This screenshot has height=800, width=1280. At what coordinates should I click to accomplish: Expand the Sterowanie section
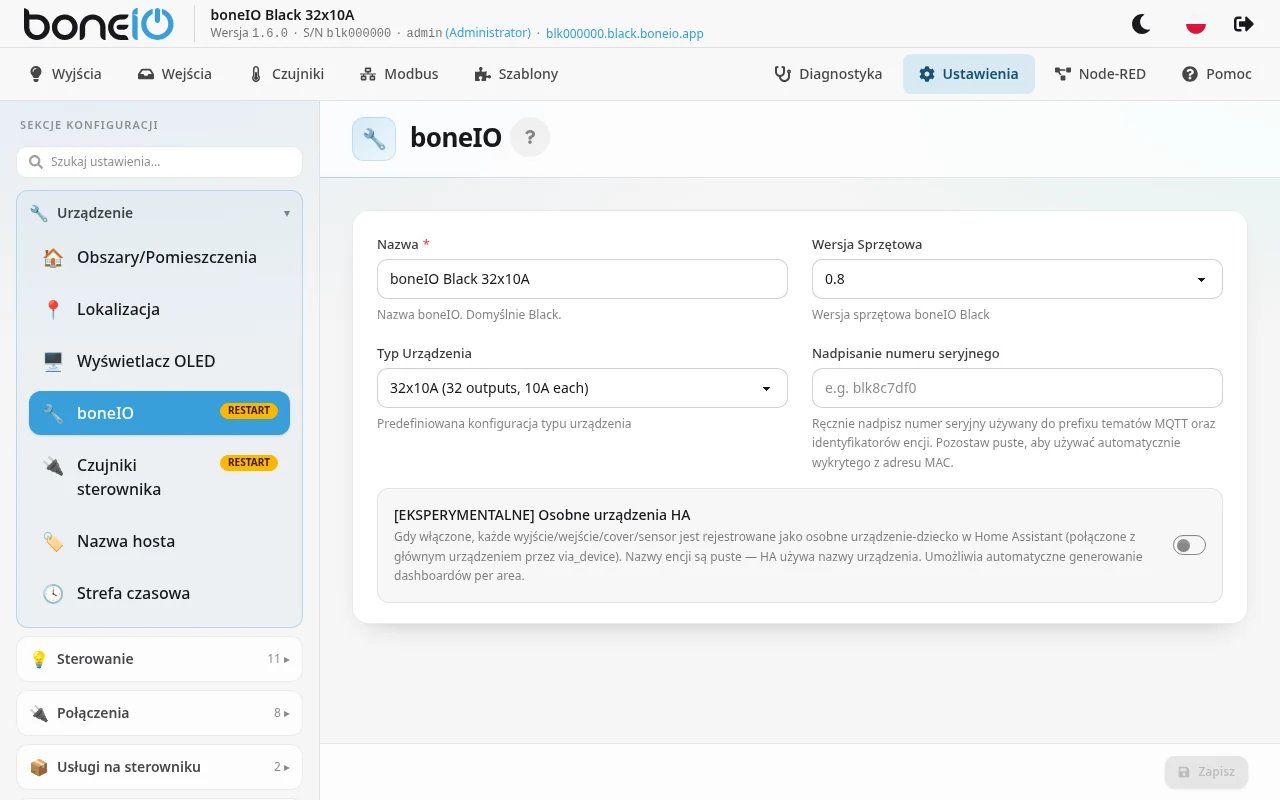[x=159, y=659]
